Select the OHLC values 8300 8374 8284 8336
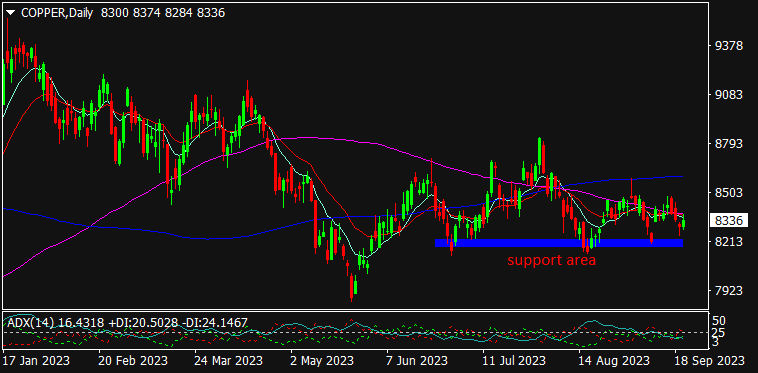Viewport: 758px width, 373px height. coord(163,14)
